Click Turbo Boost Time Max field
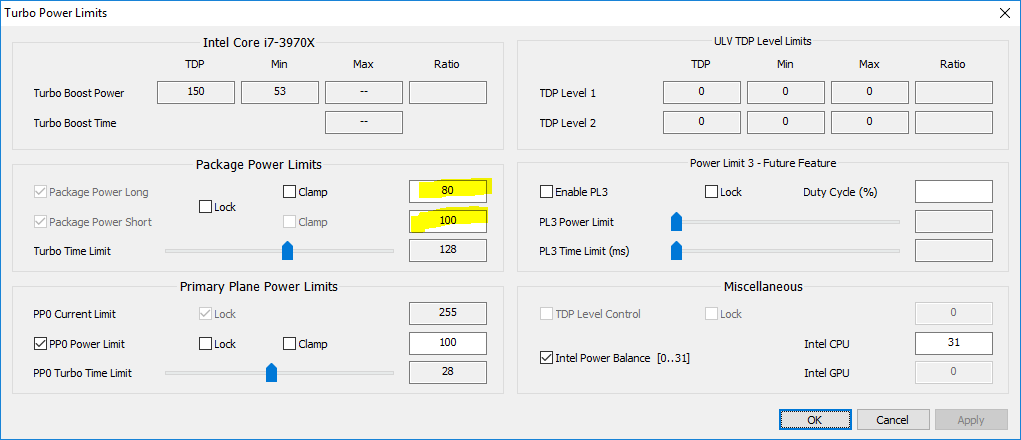Screen dimensions: 1021x440 coord(363,122)
